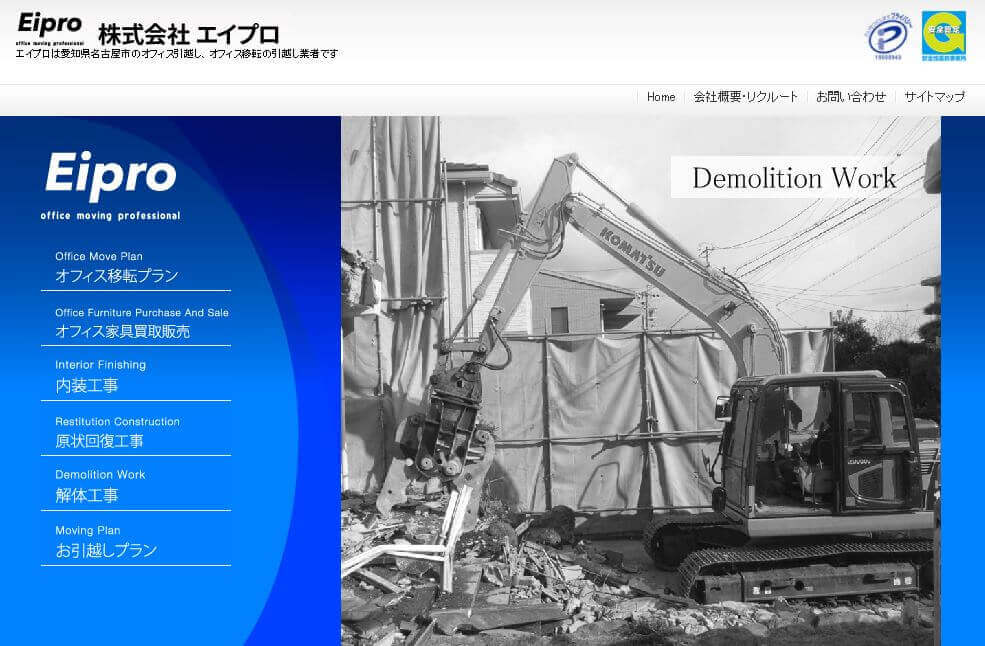Viewport: 985px width, 646px height.
Task: Click the tagline about 愛知県名古屋市 office moving
Action: (x=177, y=54)
